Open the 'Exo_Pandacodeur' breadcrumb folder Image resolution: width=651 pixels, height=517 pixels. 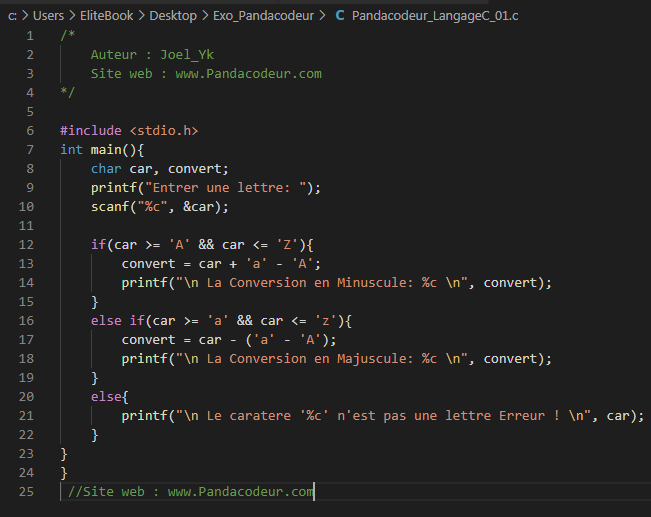tap(263, 16)
